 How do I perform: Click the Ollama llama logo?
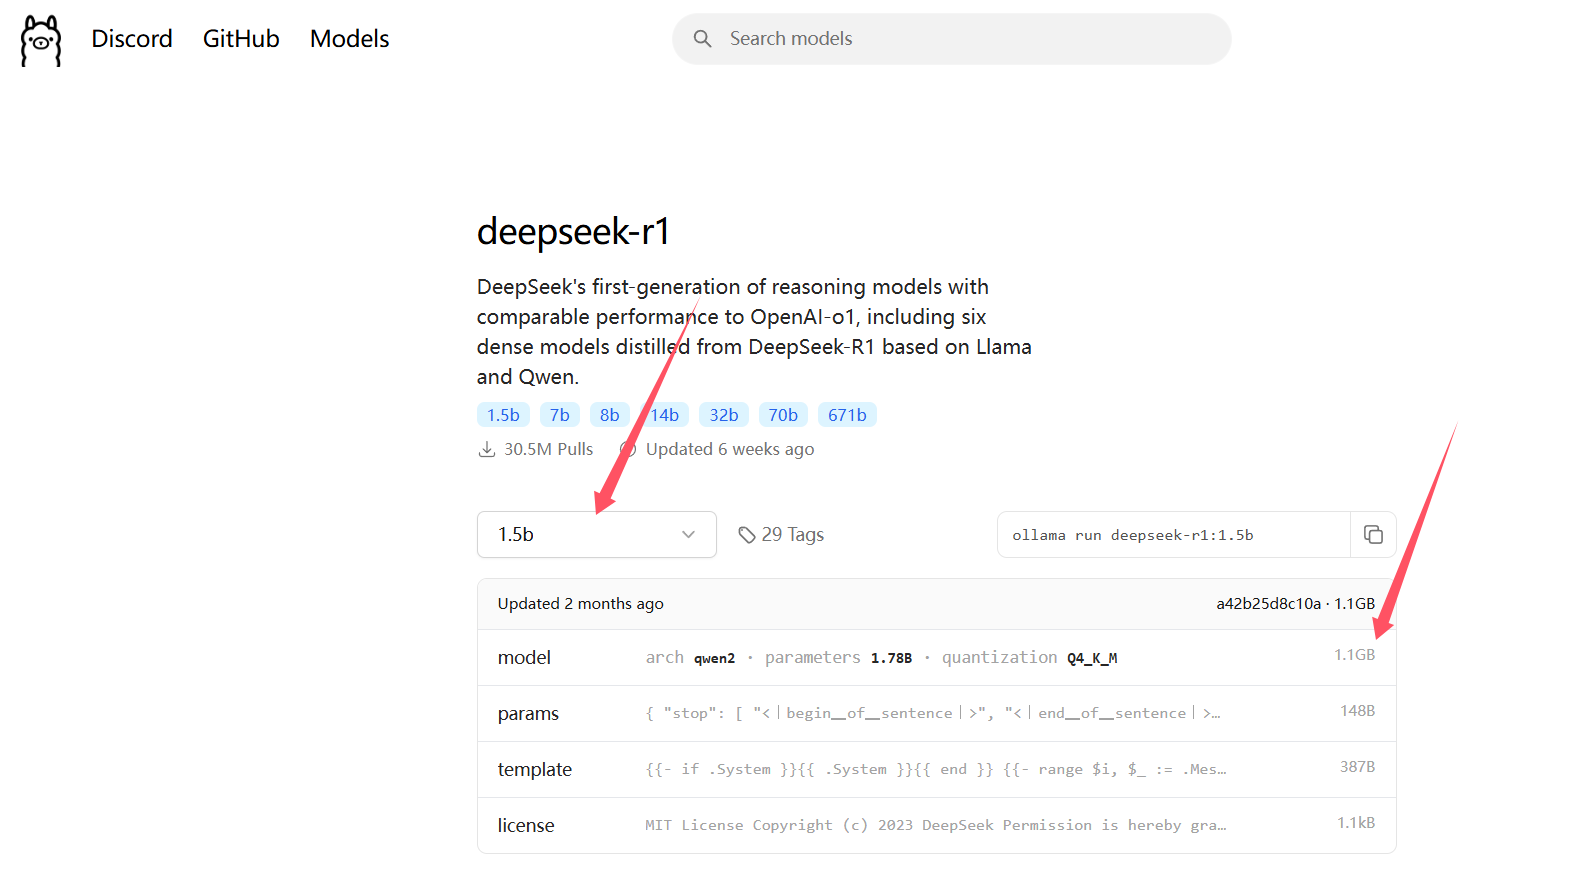click(41, 40)
